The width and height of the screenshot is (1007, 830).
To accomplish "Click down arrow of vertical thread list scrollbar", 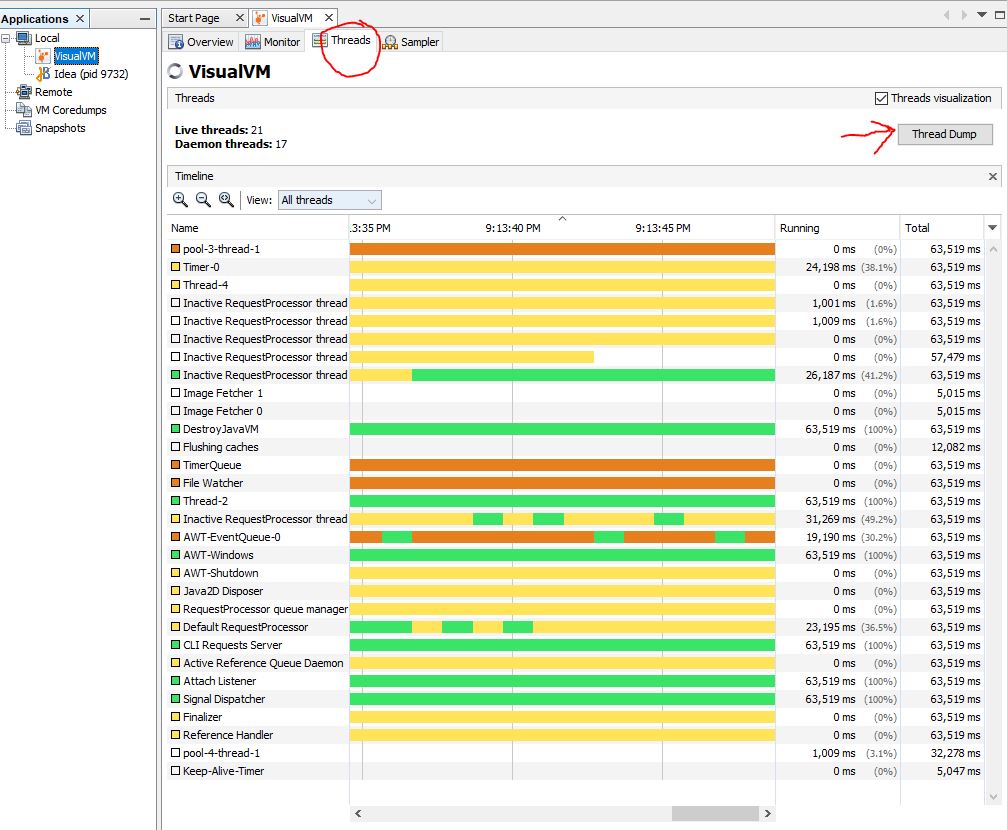I will click(994, 797).
